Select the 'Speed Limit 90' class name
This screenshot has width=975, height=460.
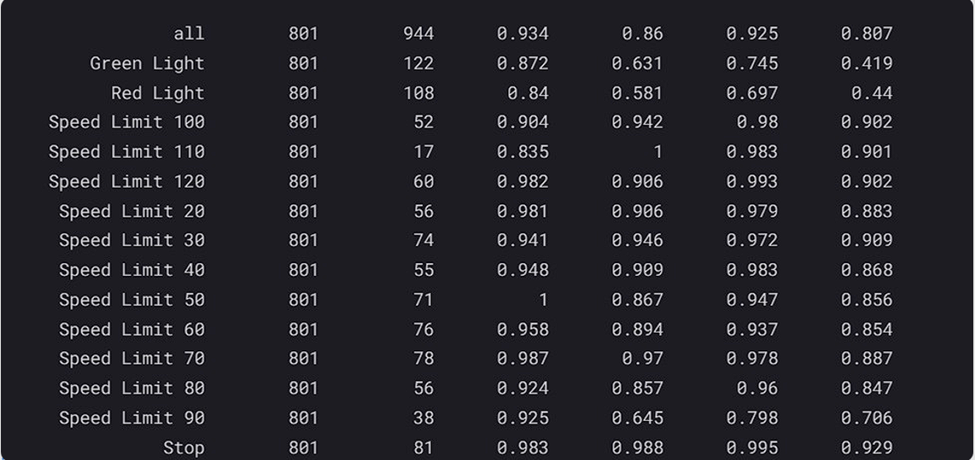(x=132, y=418)
